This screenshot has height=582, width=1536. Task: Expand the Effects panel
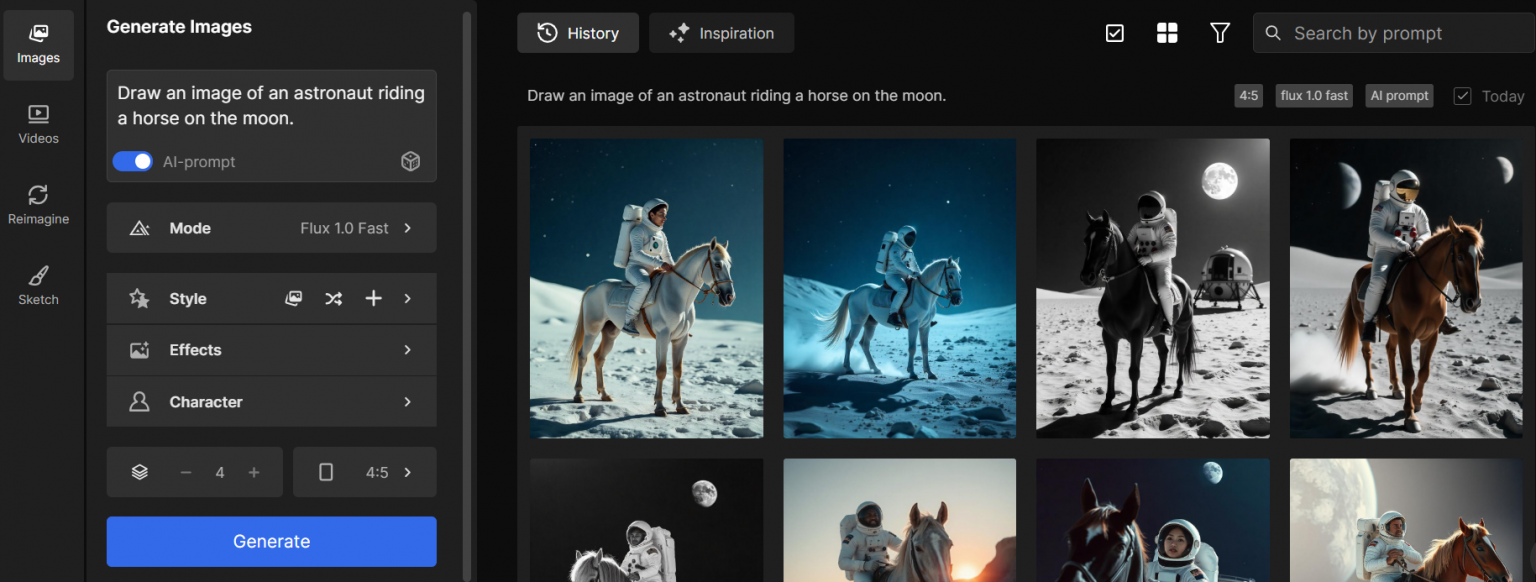pos(271,349)
